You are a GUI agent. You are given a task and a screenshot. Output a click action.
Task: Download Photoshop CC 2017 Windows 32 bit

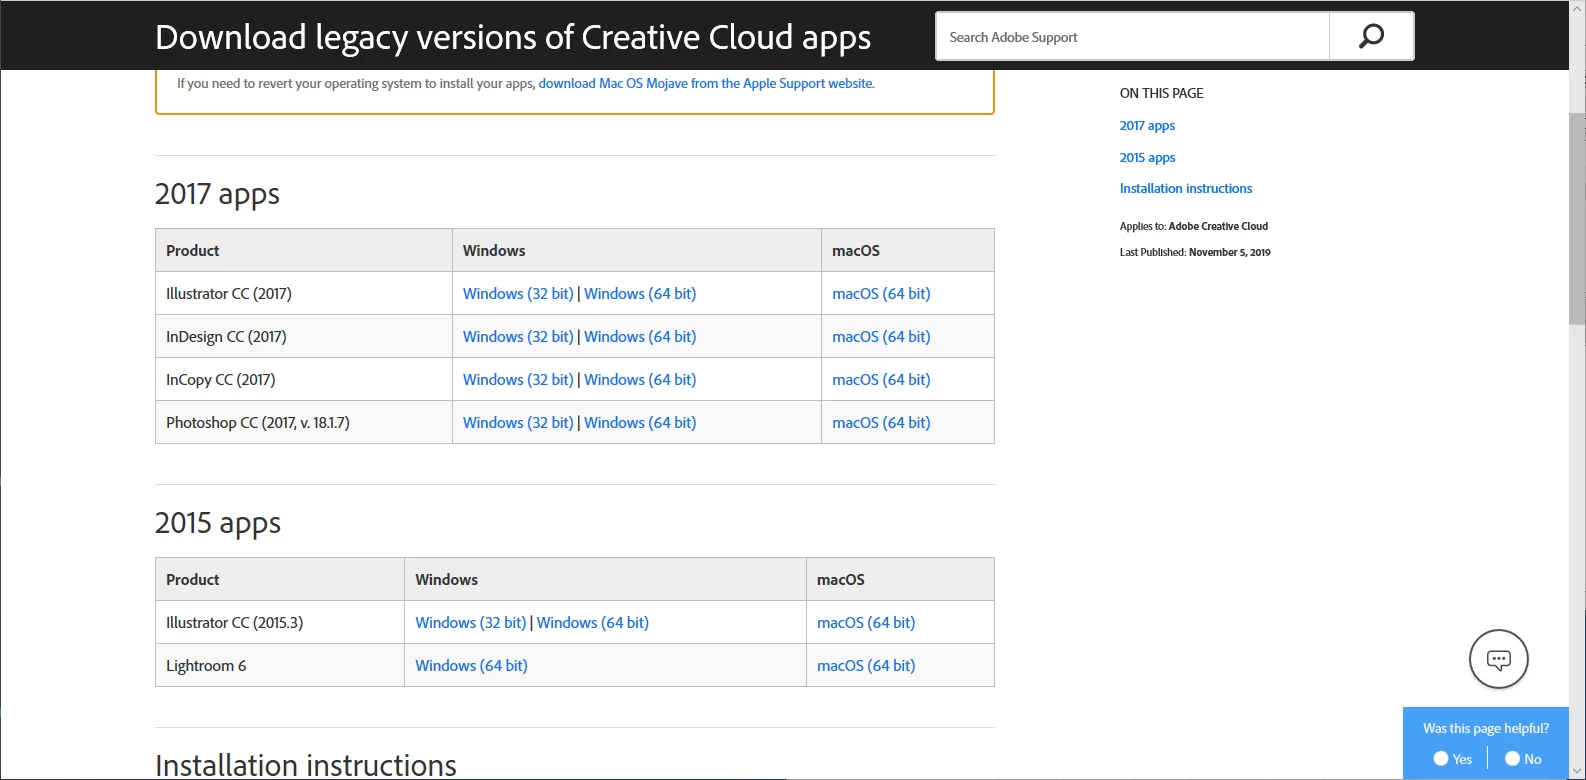coord(518,423)
